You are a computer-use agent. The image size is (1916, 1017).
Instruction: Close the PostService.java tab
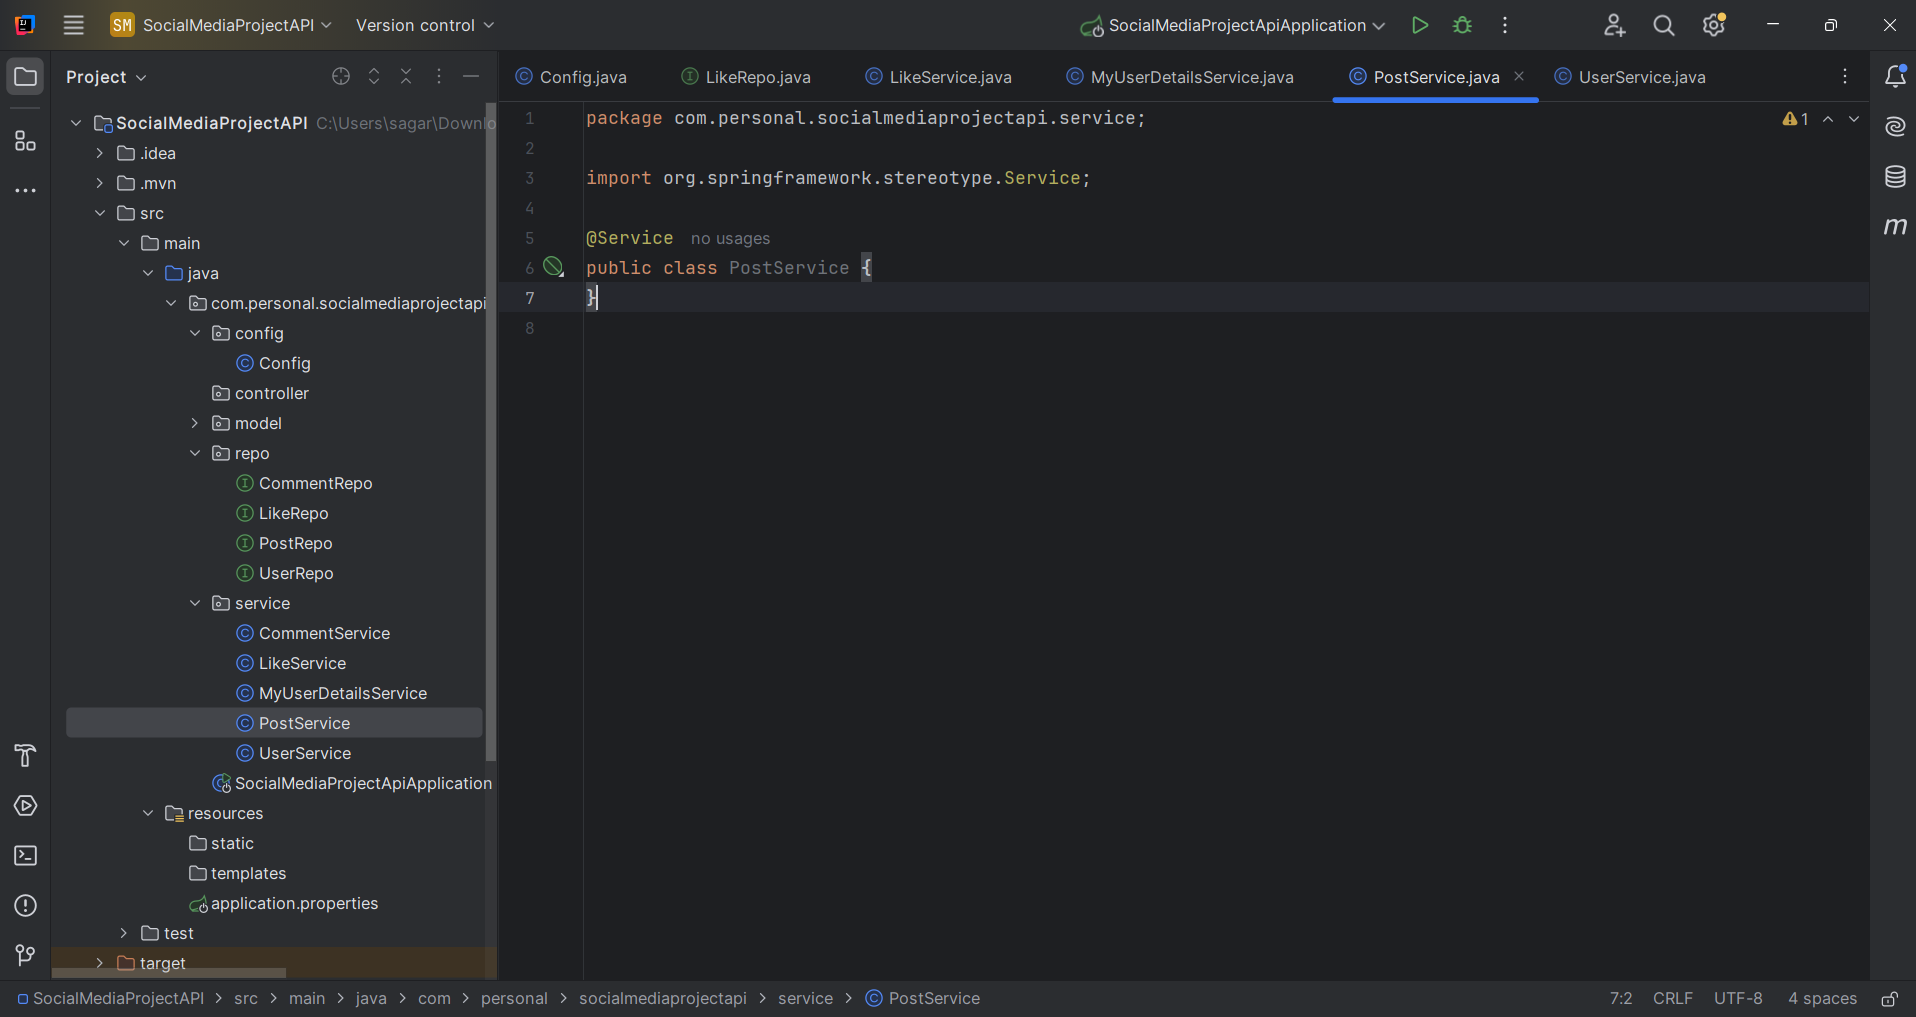1519,76
